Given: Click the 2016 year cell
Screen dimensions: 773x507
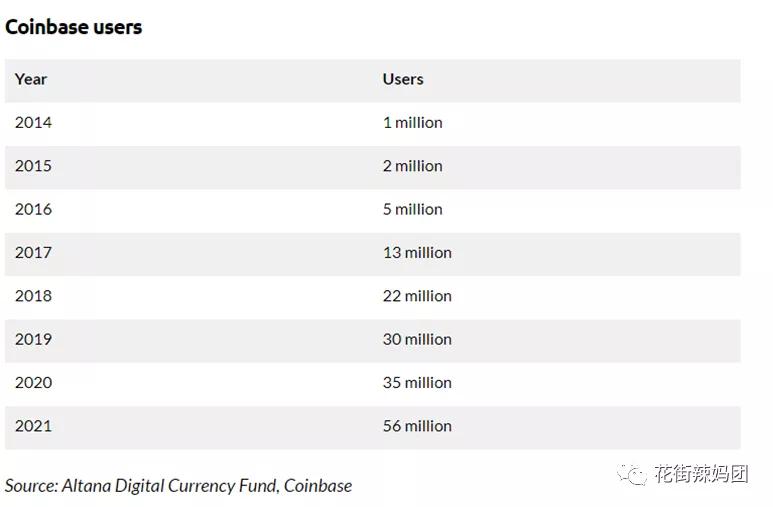Looking at the screenshot, I should [x=33, y=209].
